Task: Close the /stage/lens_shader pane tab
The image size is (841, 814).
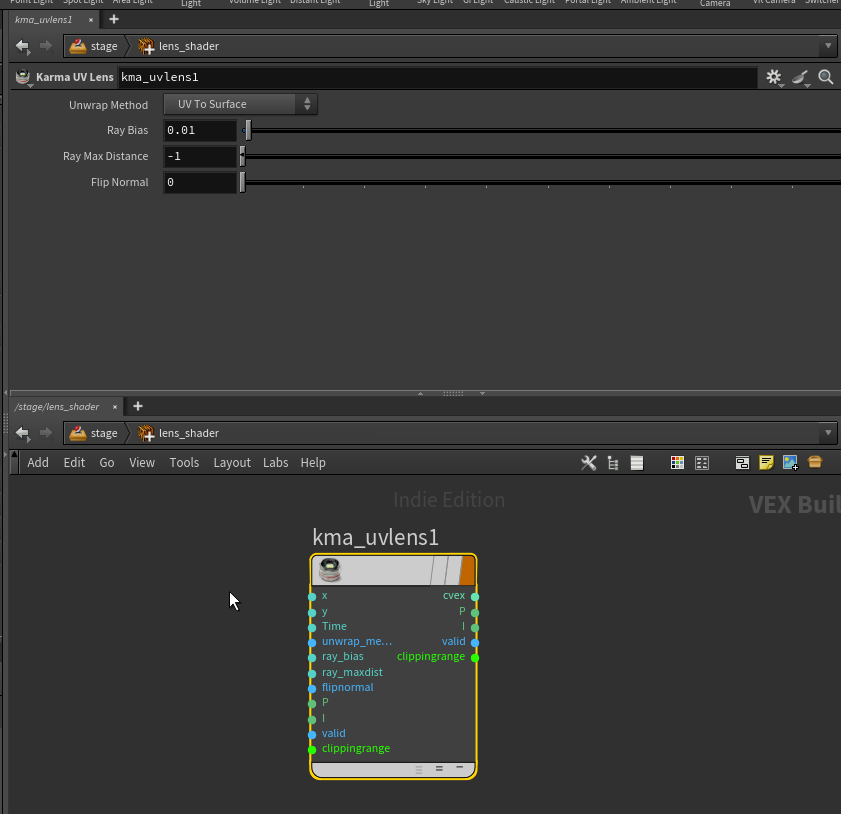Action: 115,407
